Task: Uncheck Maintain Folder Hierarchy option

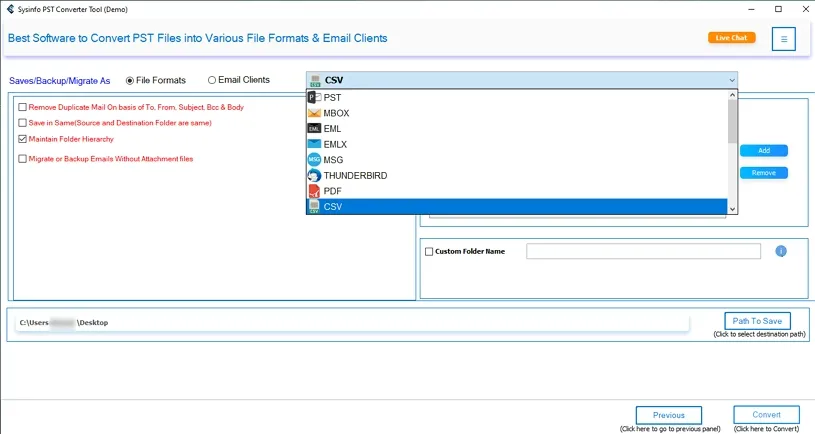Action: tap(23, 139)
